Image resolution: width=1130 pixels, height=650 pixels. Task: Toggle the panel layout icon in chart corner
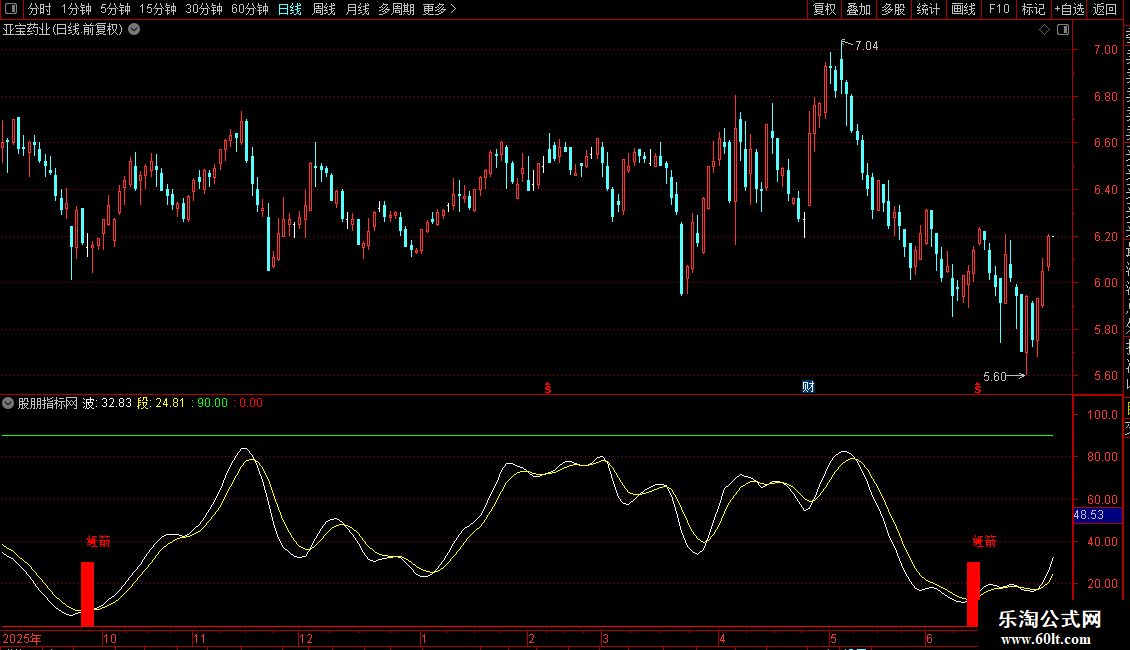pos(1063,30)
